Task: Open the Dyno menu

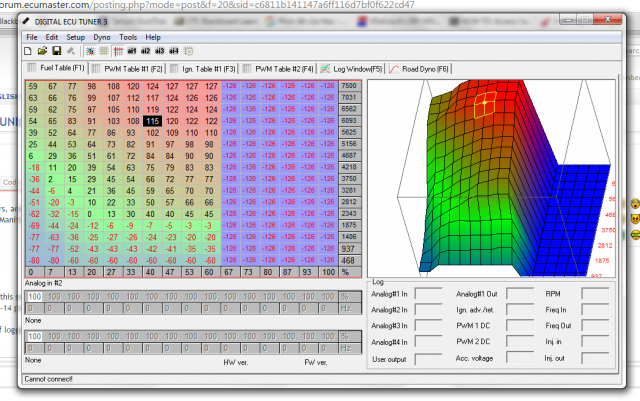Action: coord(102,37)
